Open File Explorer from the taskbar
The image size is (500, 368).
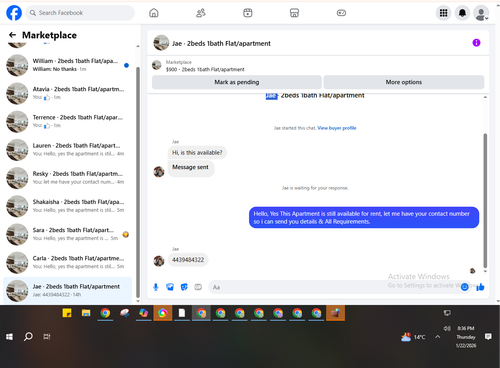coord(86,313)
